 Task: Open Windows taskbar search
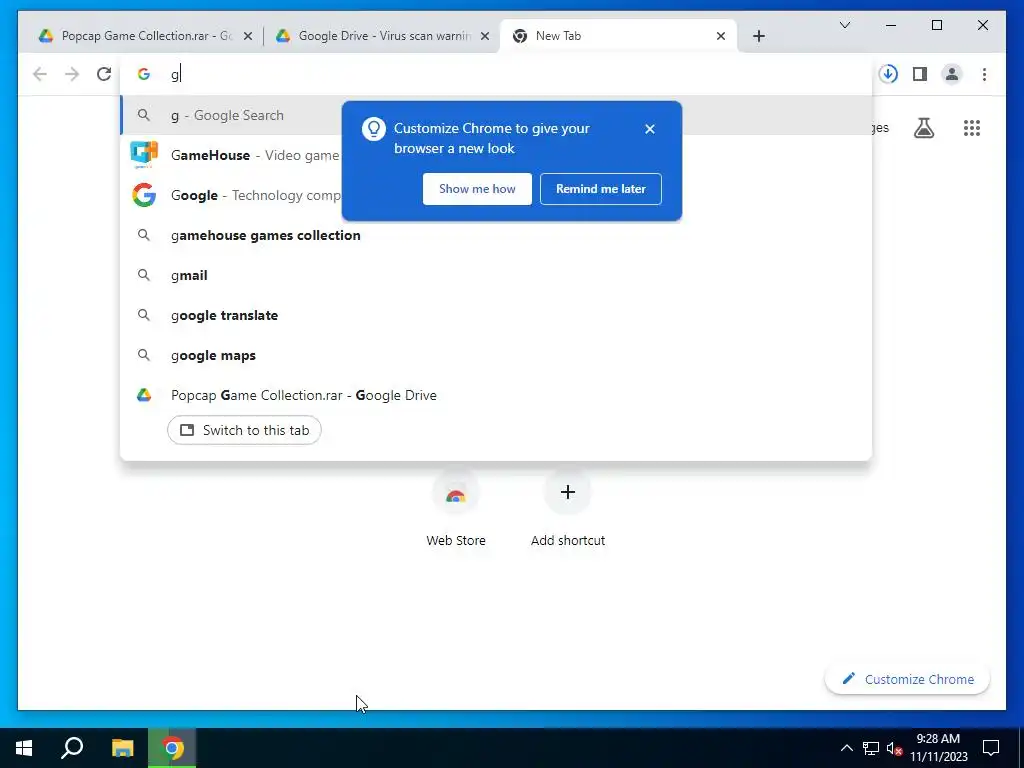coord(72,748)
